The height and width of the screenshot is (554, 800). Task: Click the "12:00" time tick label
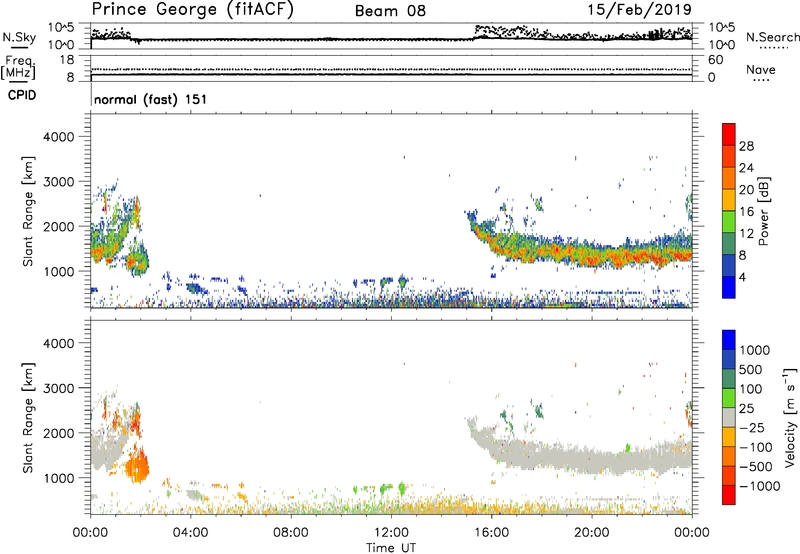391,533
